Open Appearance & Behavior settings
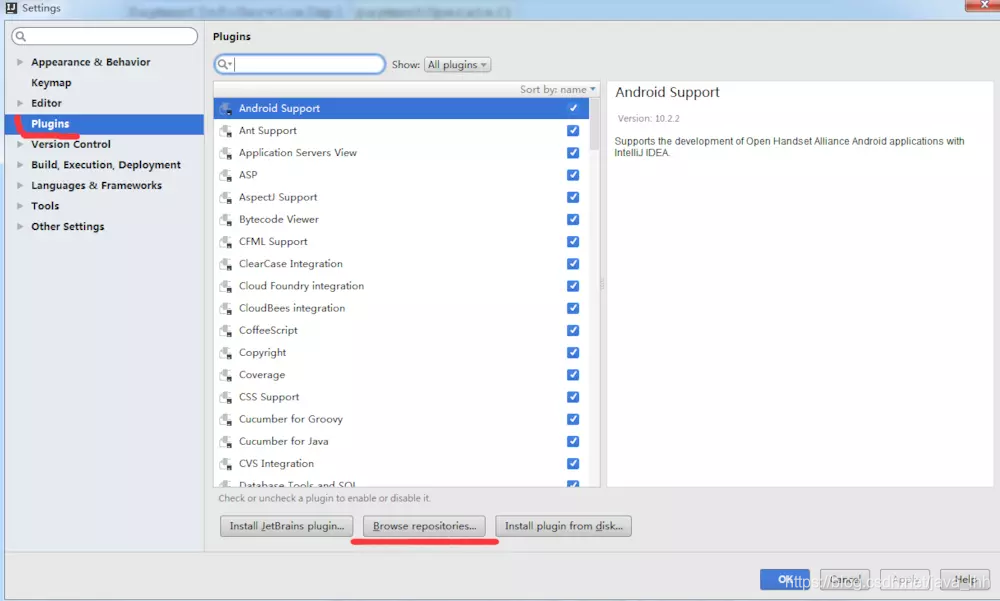 pyautogui.click(x=91, y=62)
